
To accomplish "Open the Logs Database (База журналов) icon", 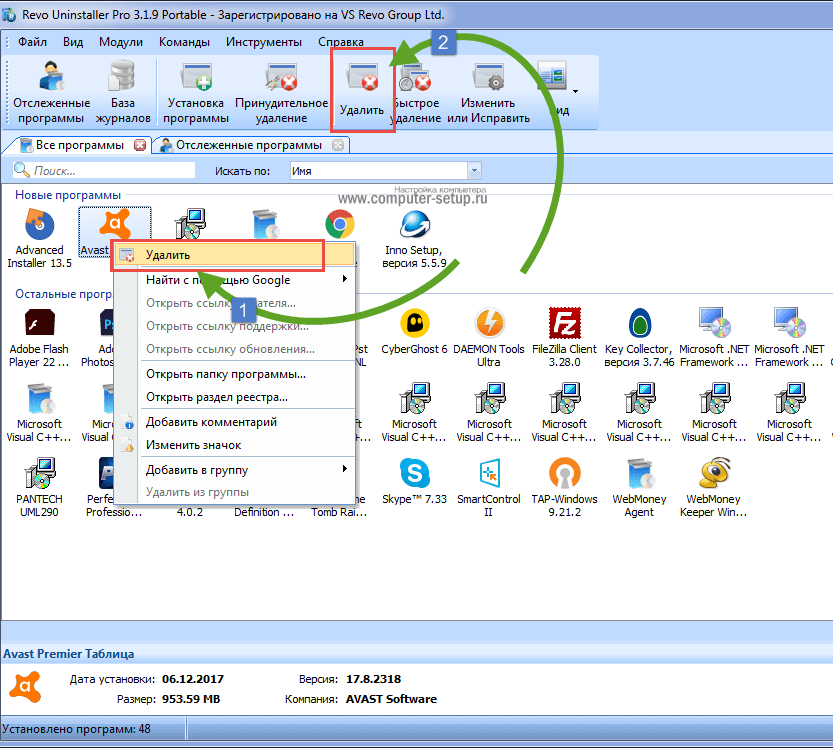I will click(123, 92).
